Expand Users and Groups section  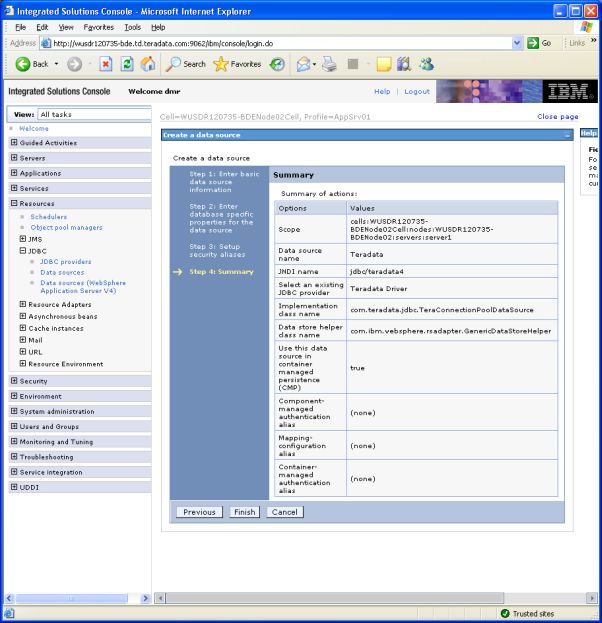14,426
